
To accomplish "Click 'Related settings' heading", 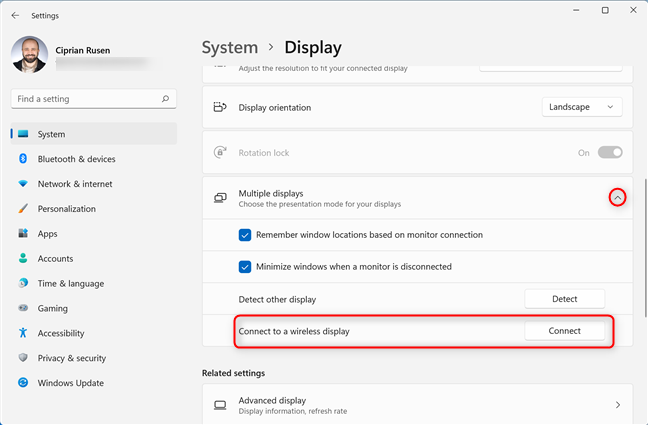I will click(x=233, y=373).
